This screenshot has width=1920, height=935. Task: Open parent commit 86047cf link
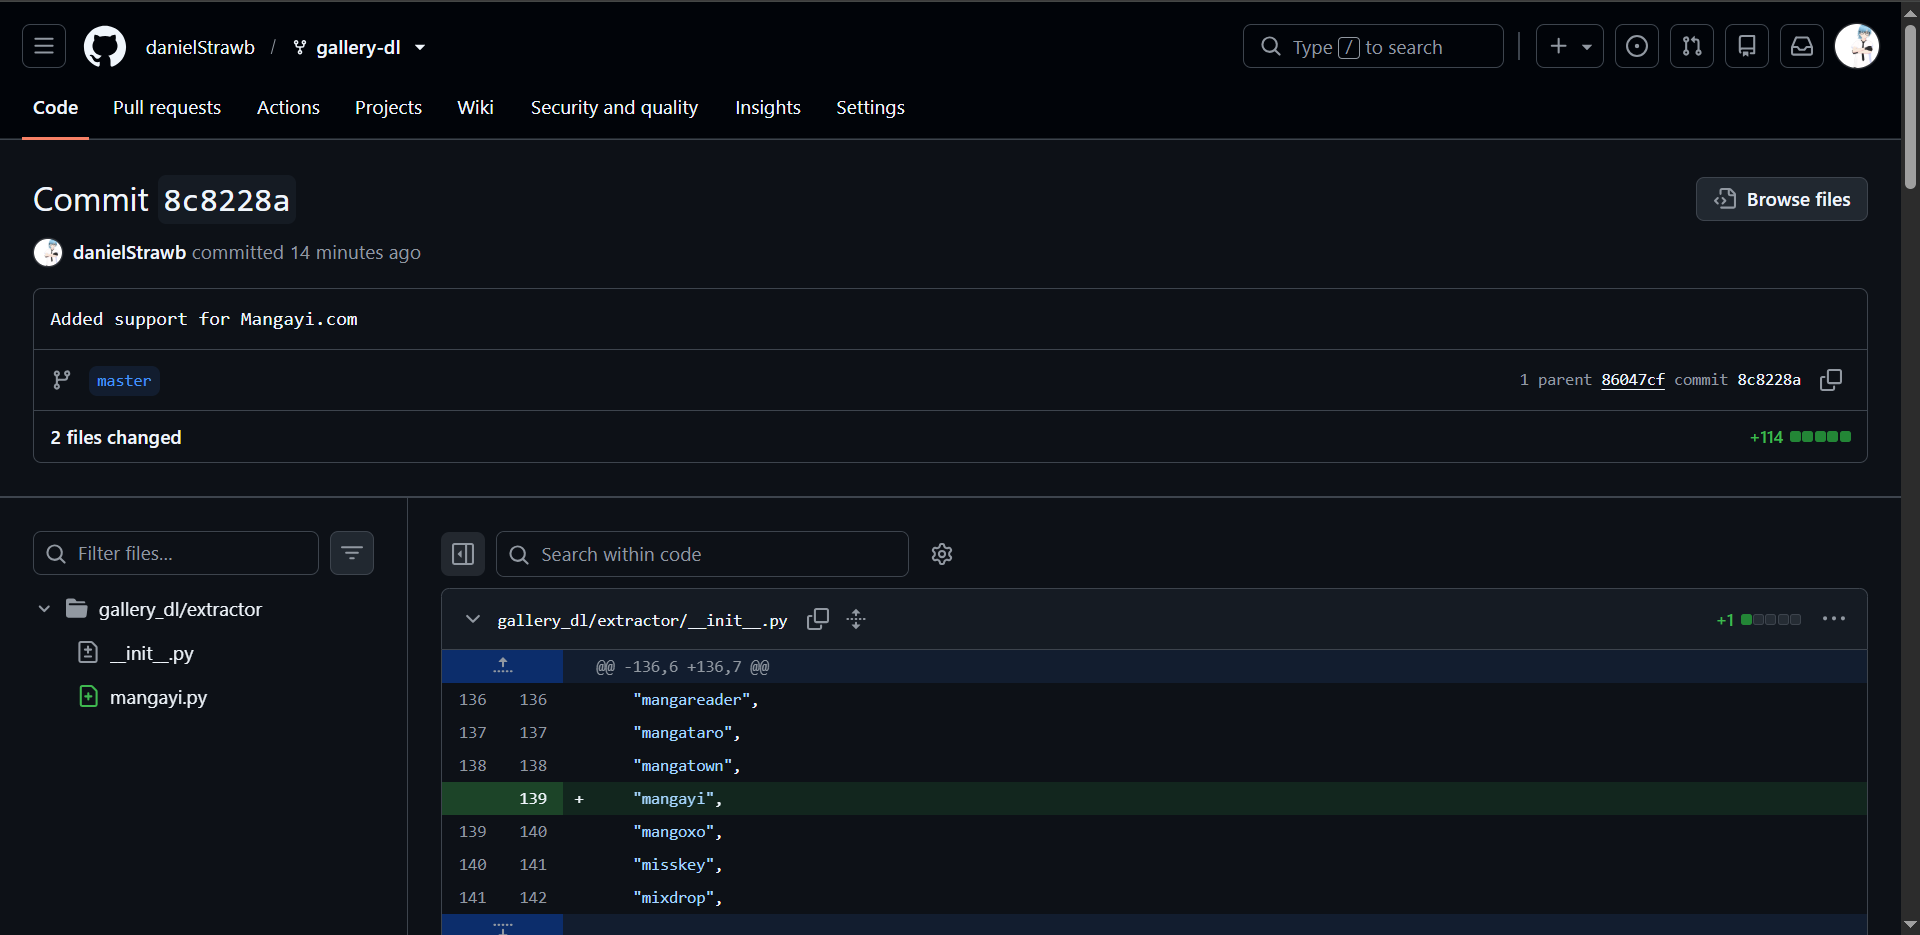(1633, 380)
